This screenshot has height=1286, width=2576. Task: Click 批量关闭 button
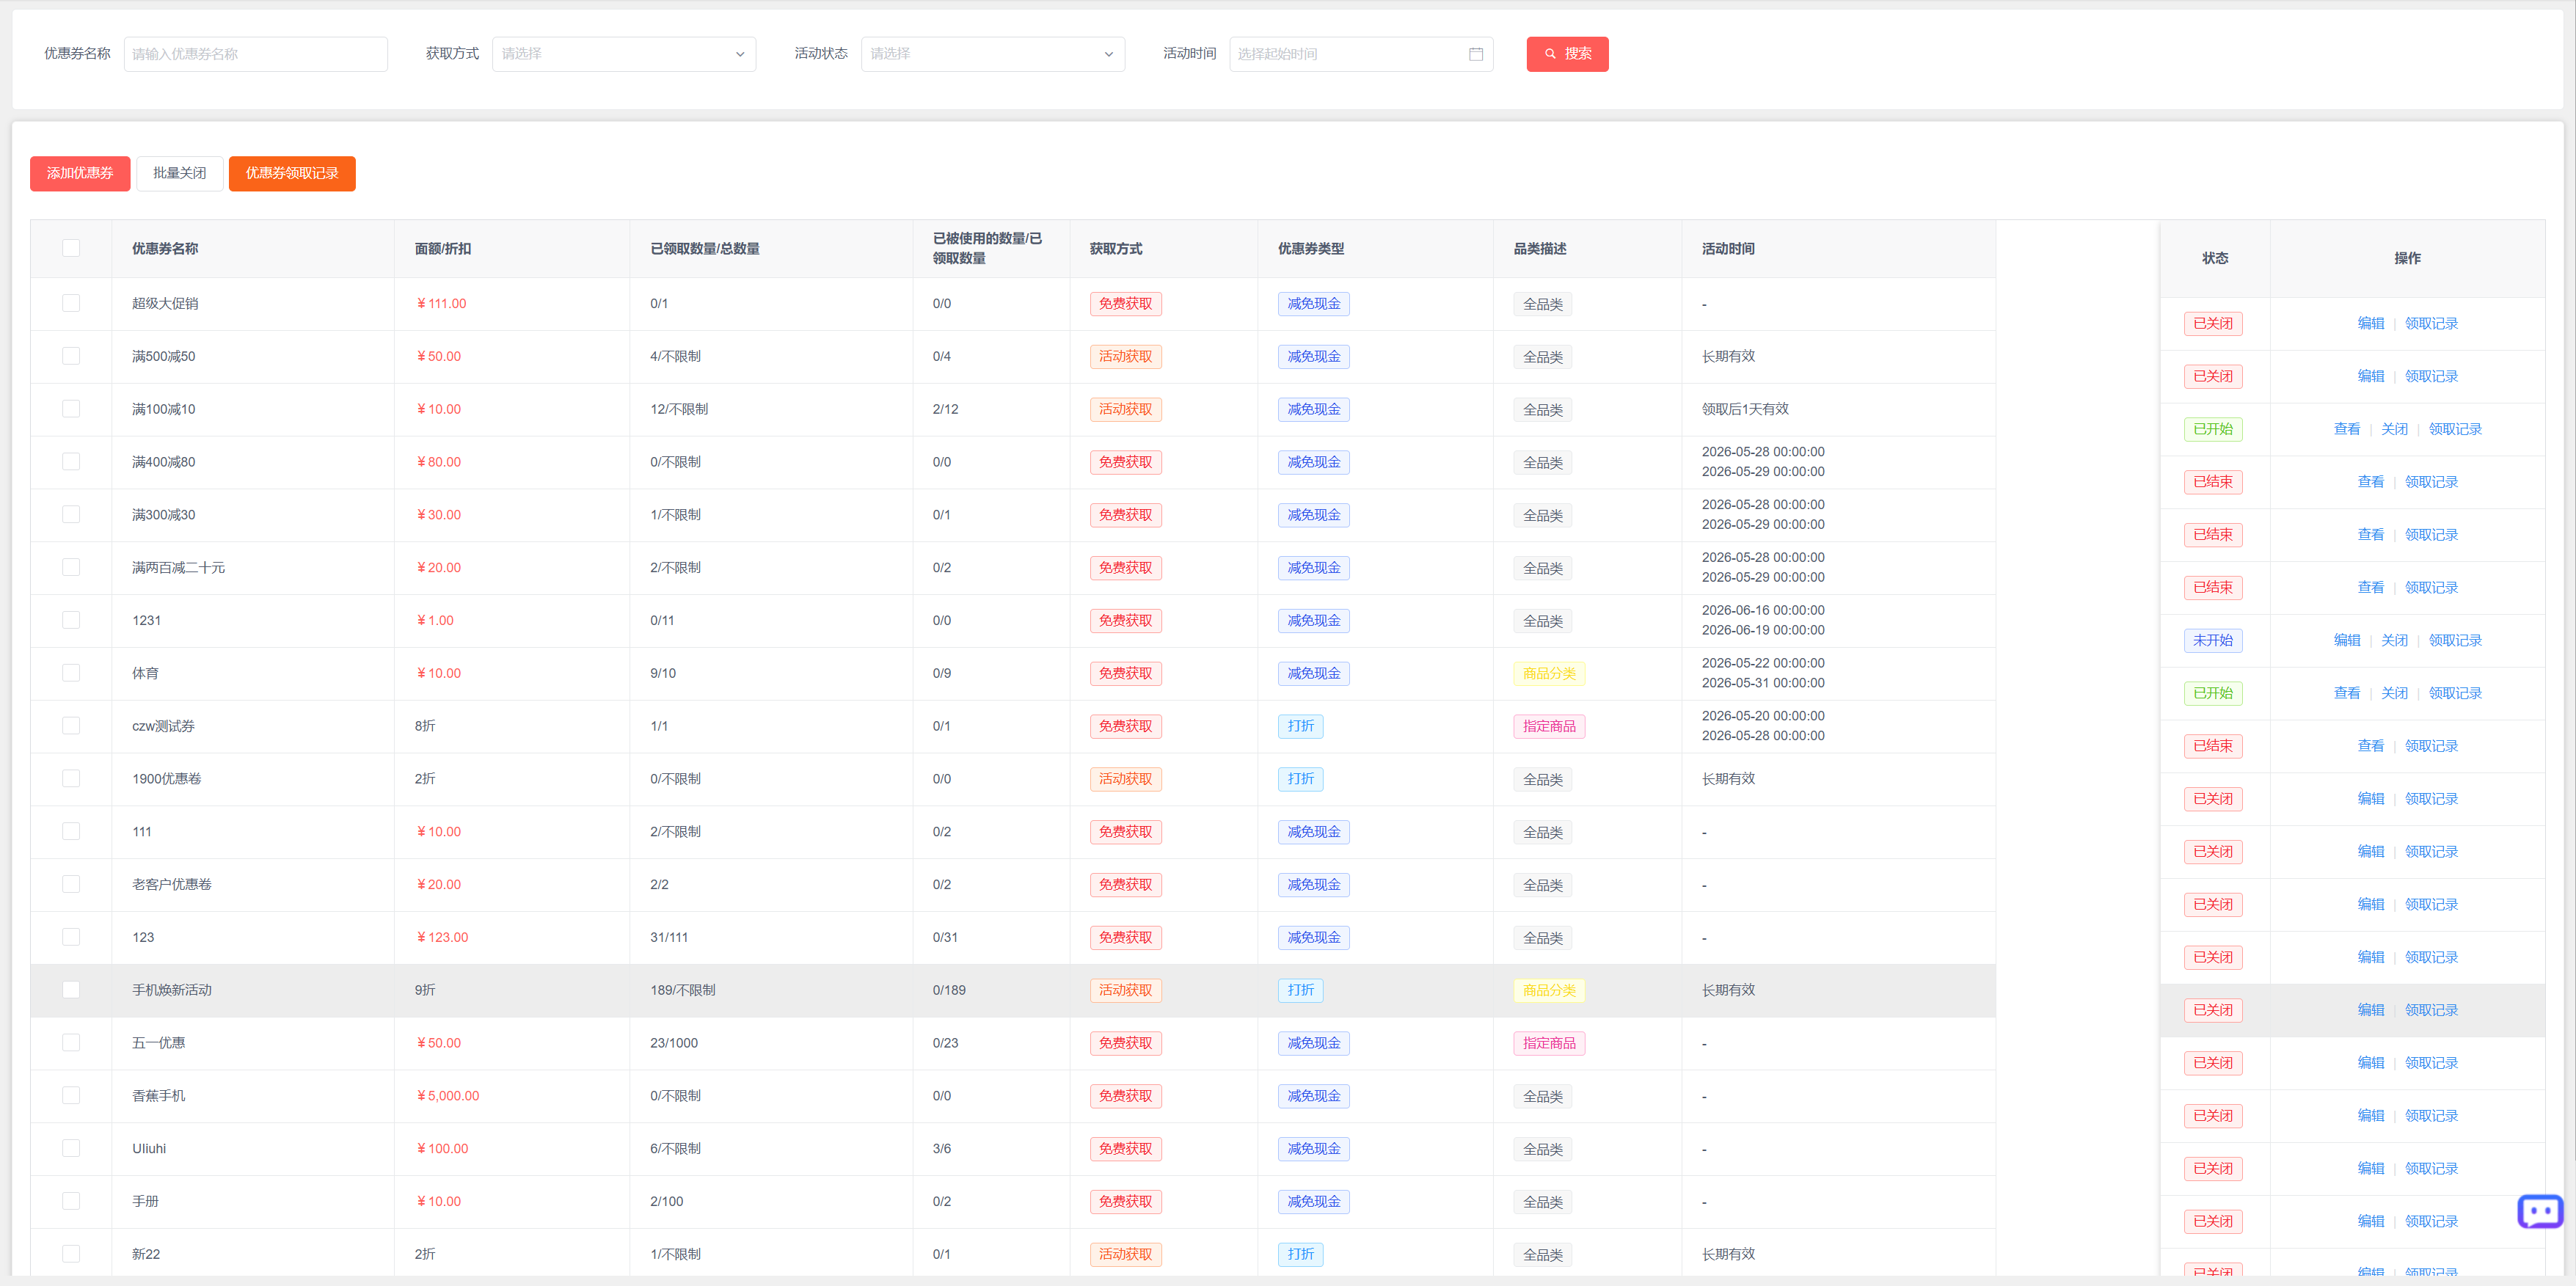coord(180,173)
